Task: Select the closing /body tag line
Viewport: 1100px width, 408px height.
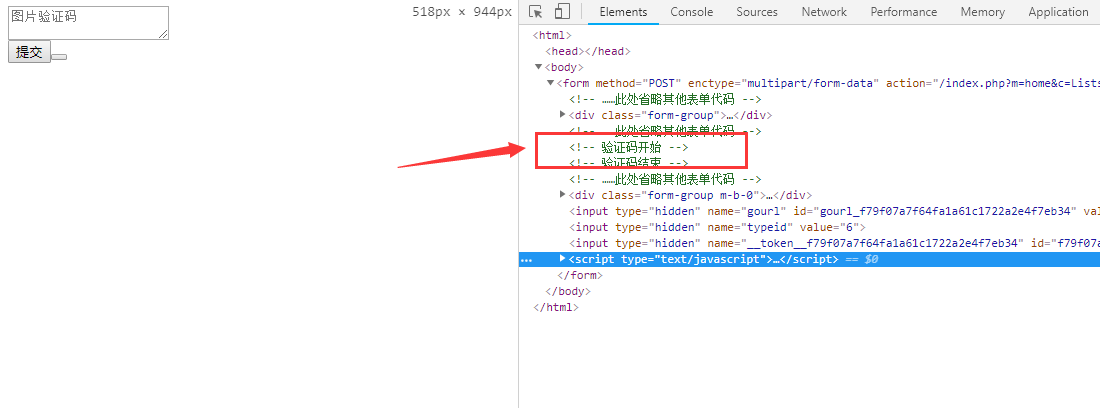Action: point(568,292)
